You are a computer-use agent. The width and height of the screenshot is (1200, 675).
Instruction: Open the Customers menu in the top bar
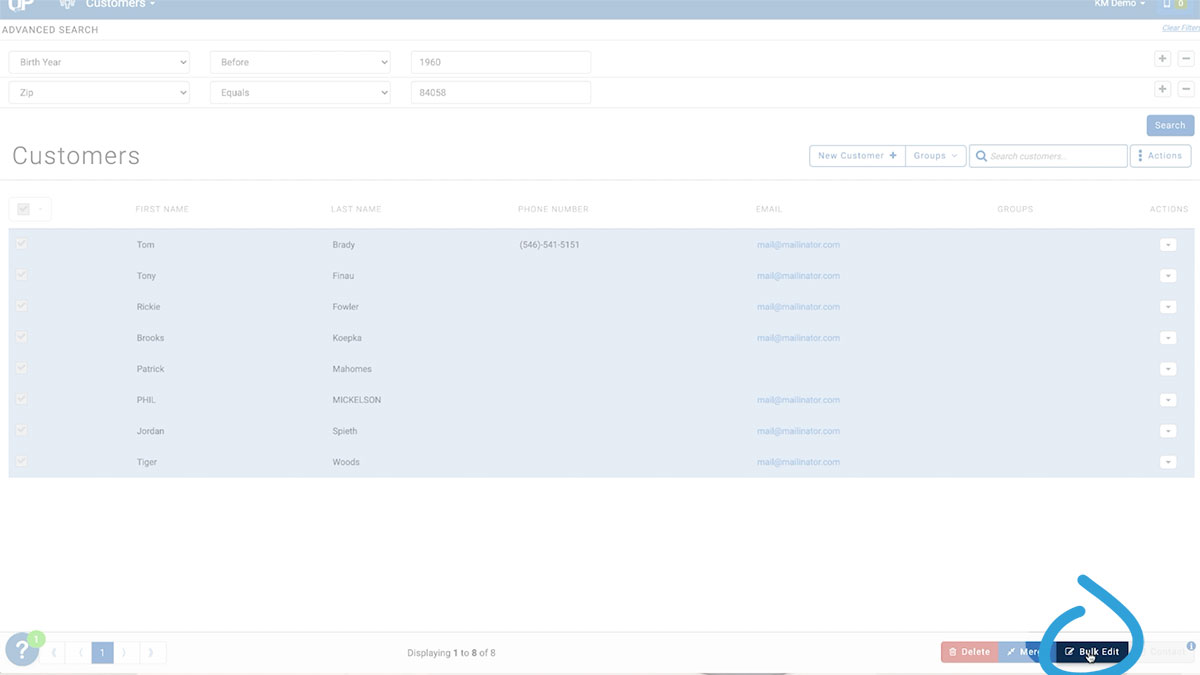point(121,4)
